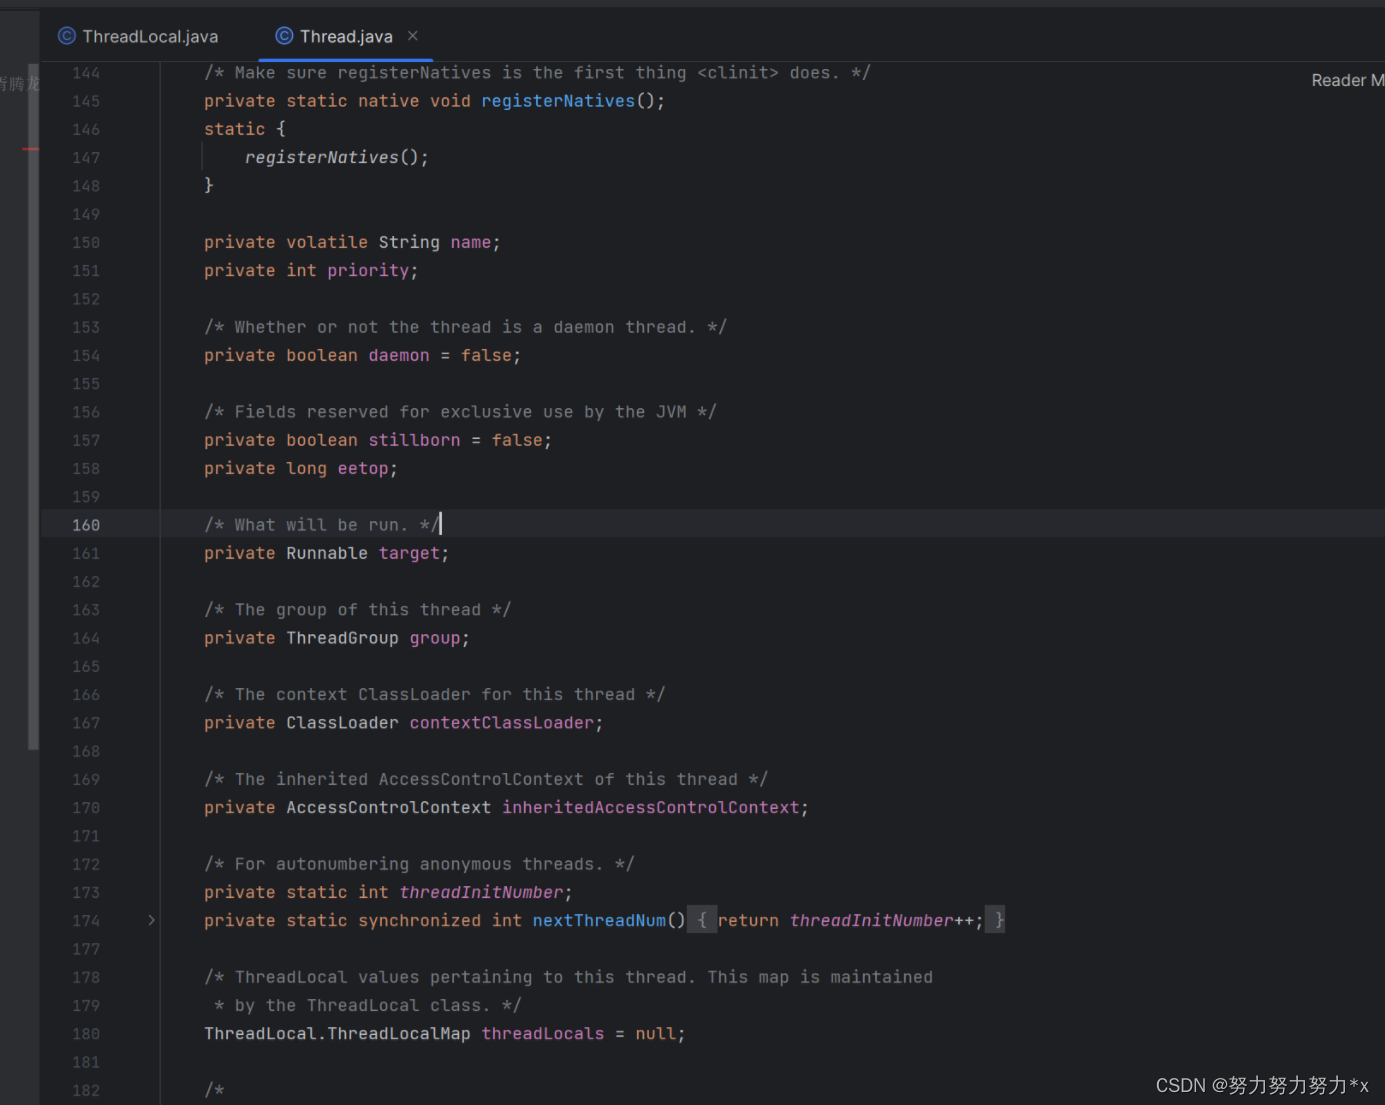The image size is (1385, 1105).
Task: Click the threadLocals variable name
Action: (x=542, y=1033)
